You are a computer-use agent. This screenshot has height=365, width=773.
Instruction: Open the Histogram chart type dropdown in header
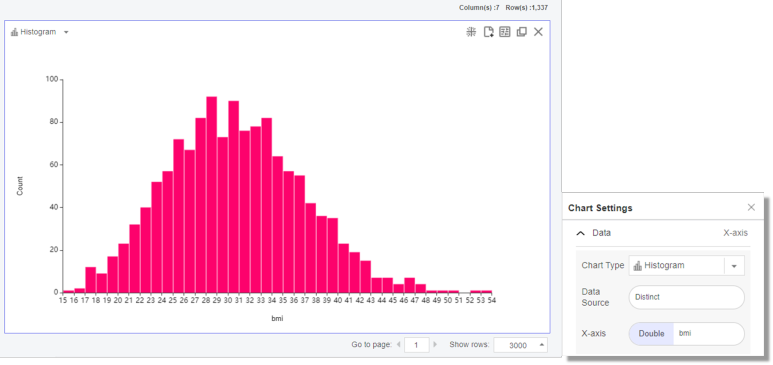[x=66, y=32]
